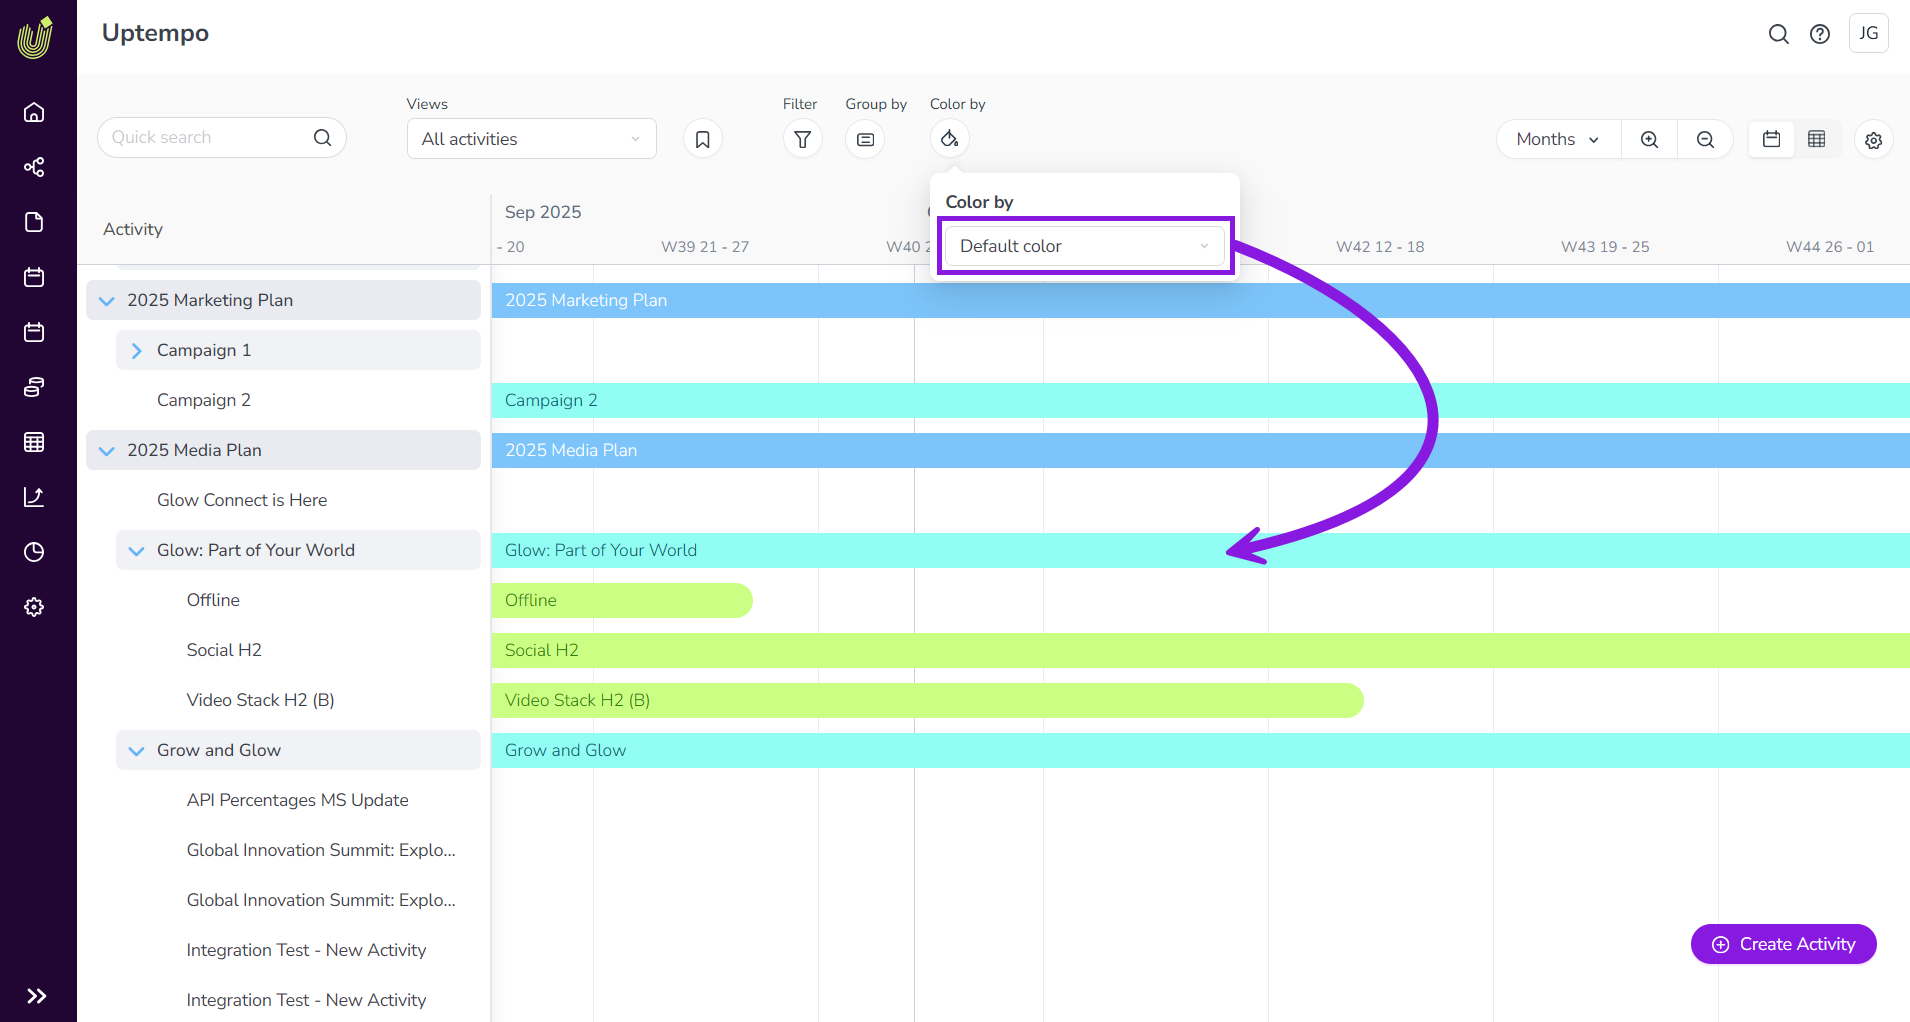Open the All activities views dropdown
1910x1022 pixels.
click(531, 139)
